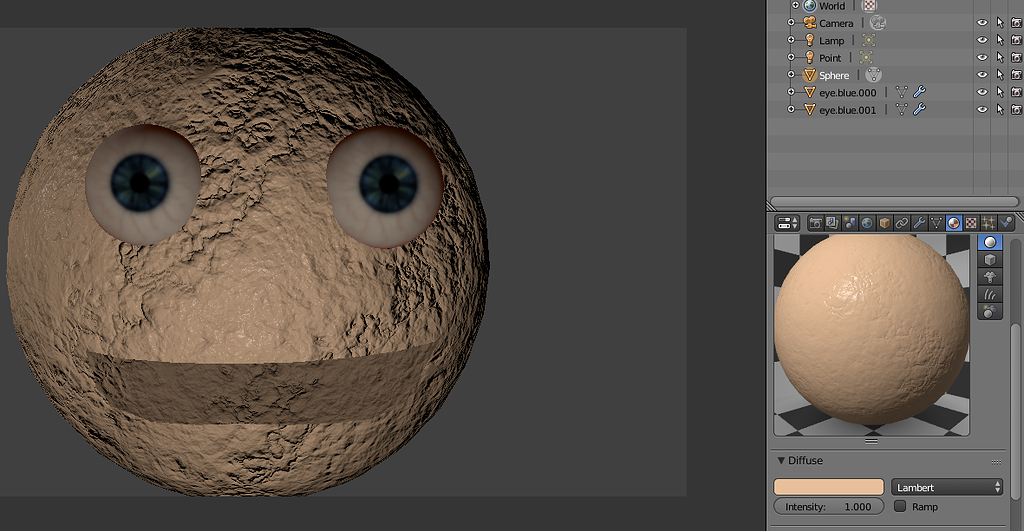Toggle visibility of eye.blue.000
This screenshot has width=1024, height=531.
(982, 92)
